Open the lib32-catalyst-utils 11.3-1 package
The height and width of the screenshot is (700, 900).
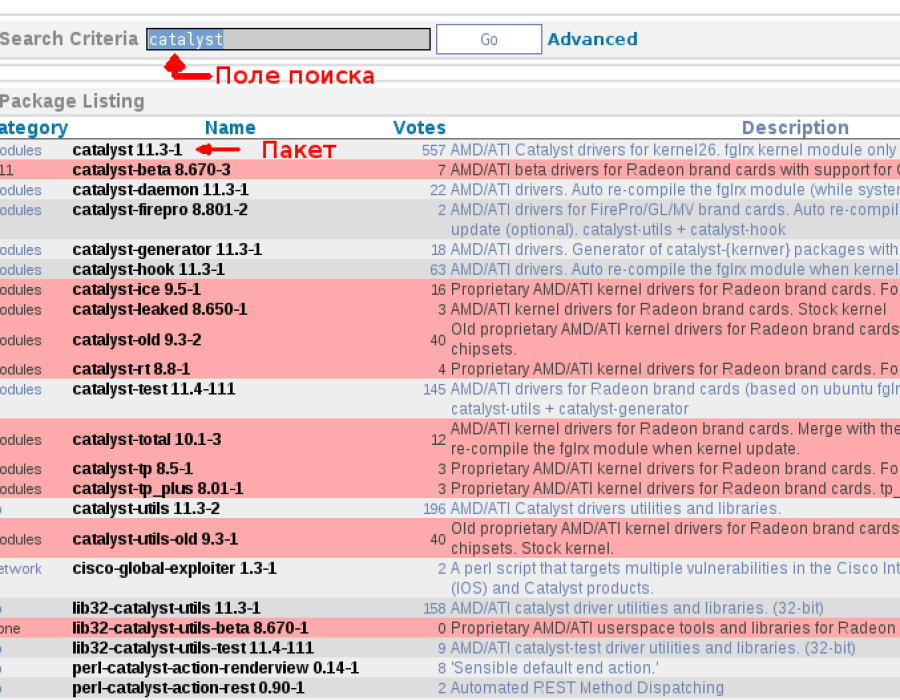tap(166, 608)
